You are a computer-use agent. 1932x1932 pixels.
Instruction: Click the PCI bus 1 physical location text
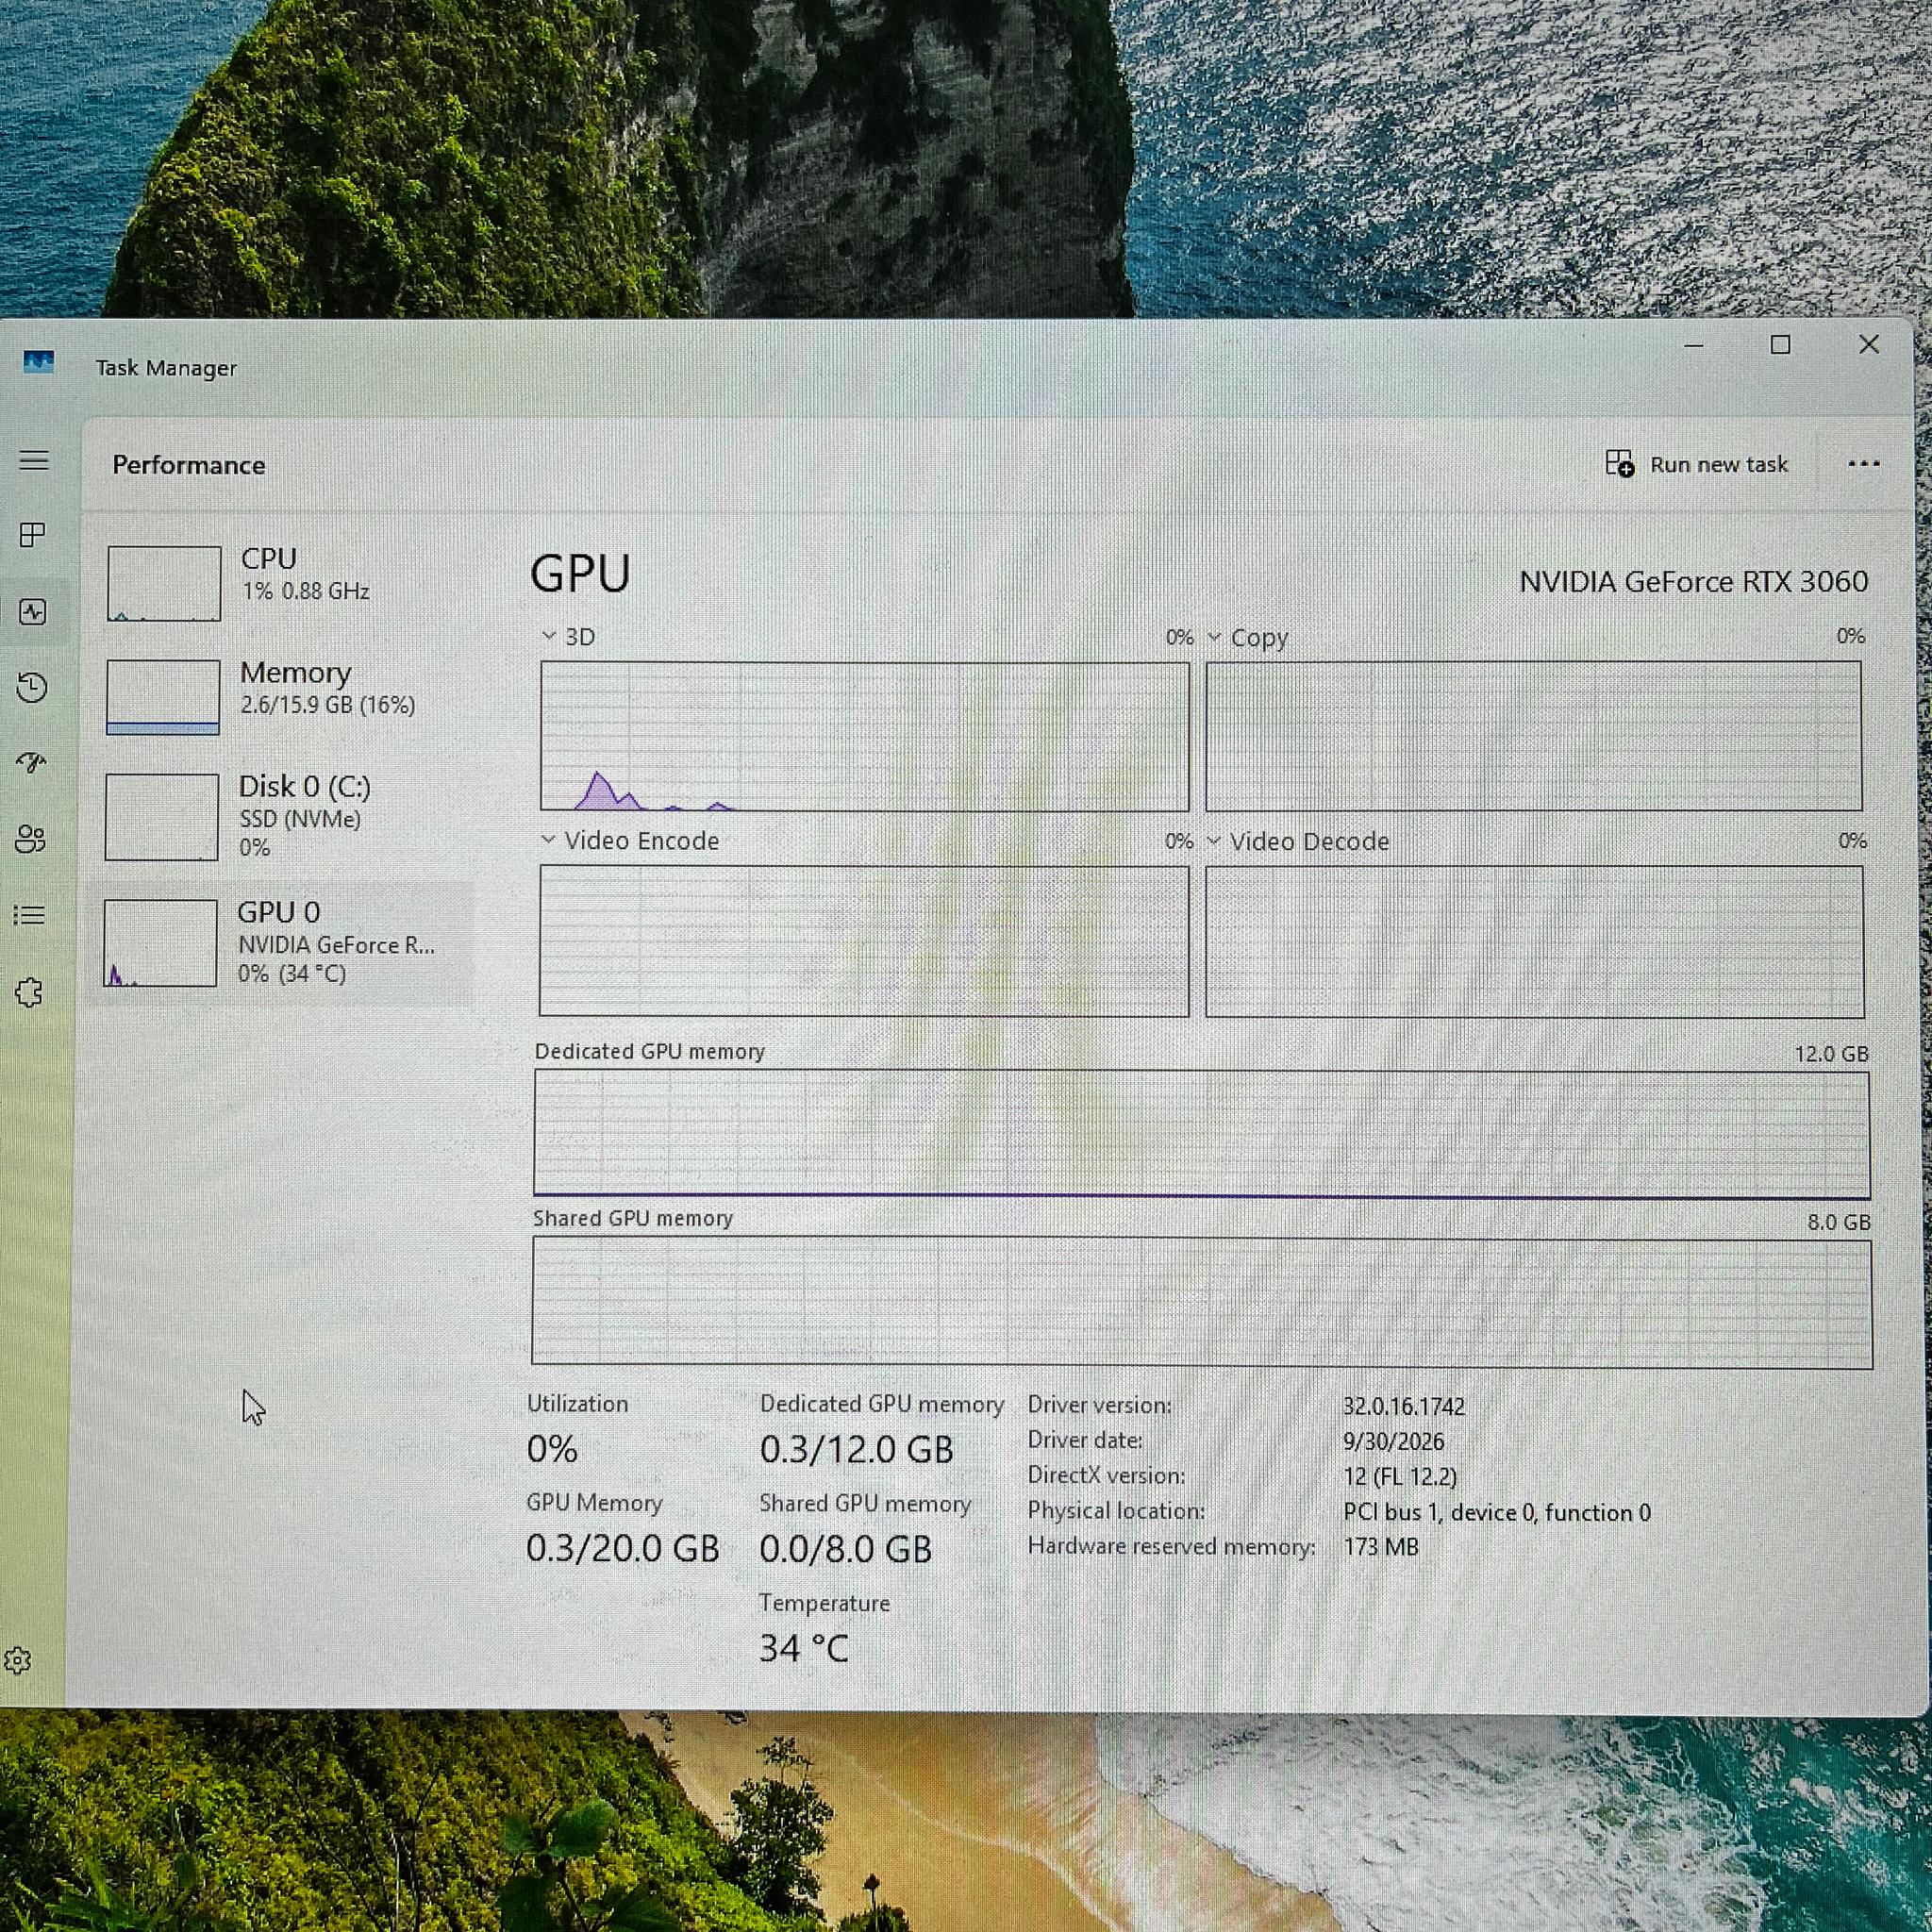click(1497, 1512)
